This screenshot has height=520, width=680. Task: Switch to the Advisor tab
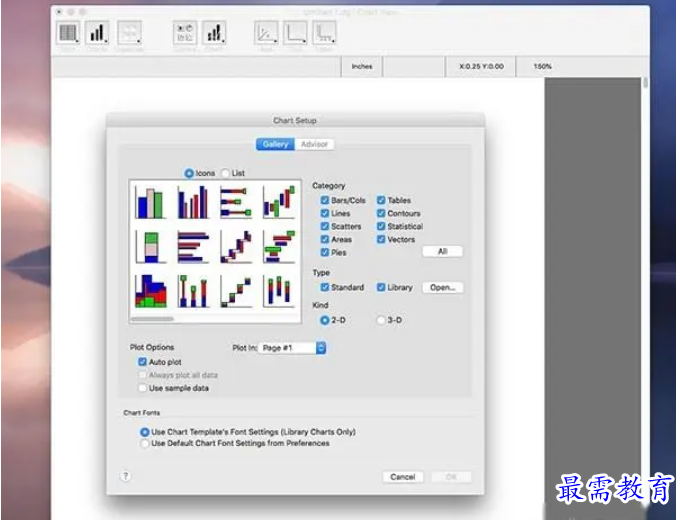(x=314, y=144)
